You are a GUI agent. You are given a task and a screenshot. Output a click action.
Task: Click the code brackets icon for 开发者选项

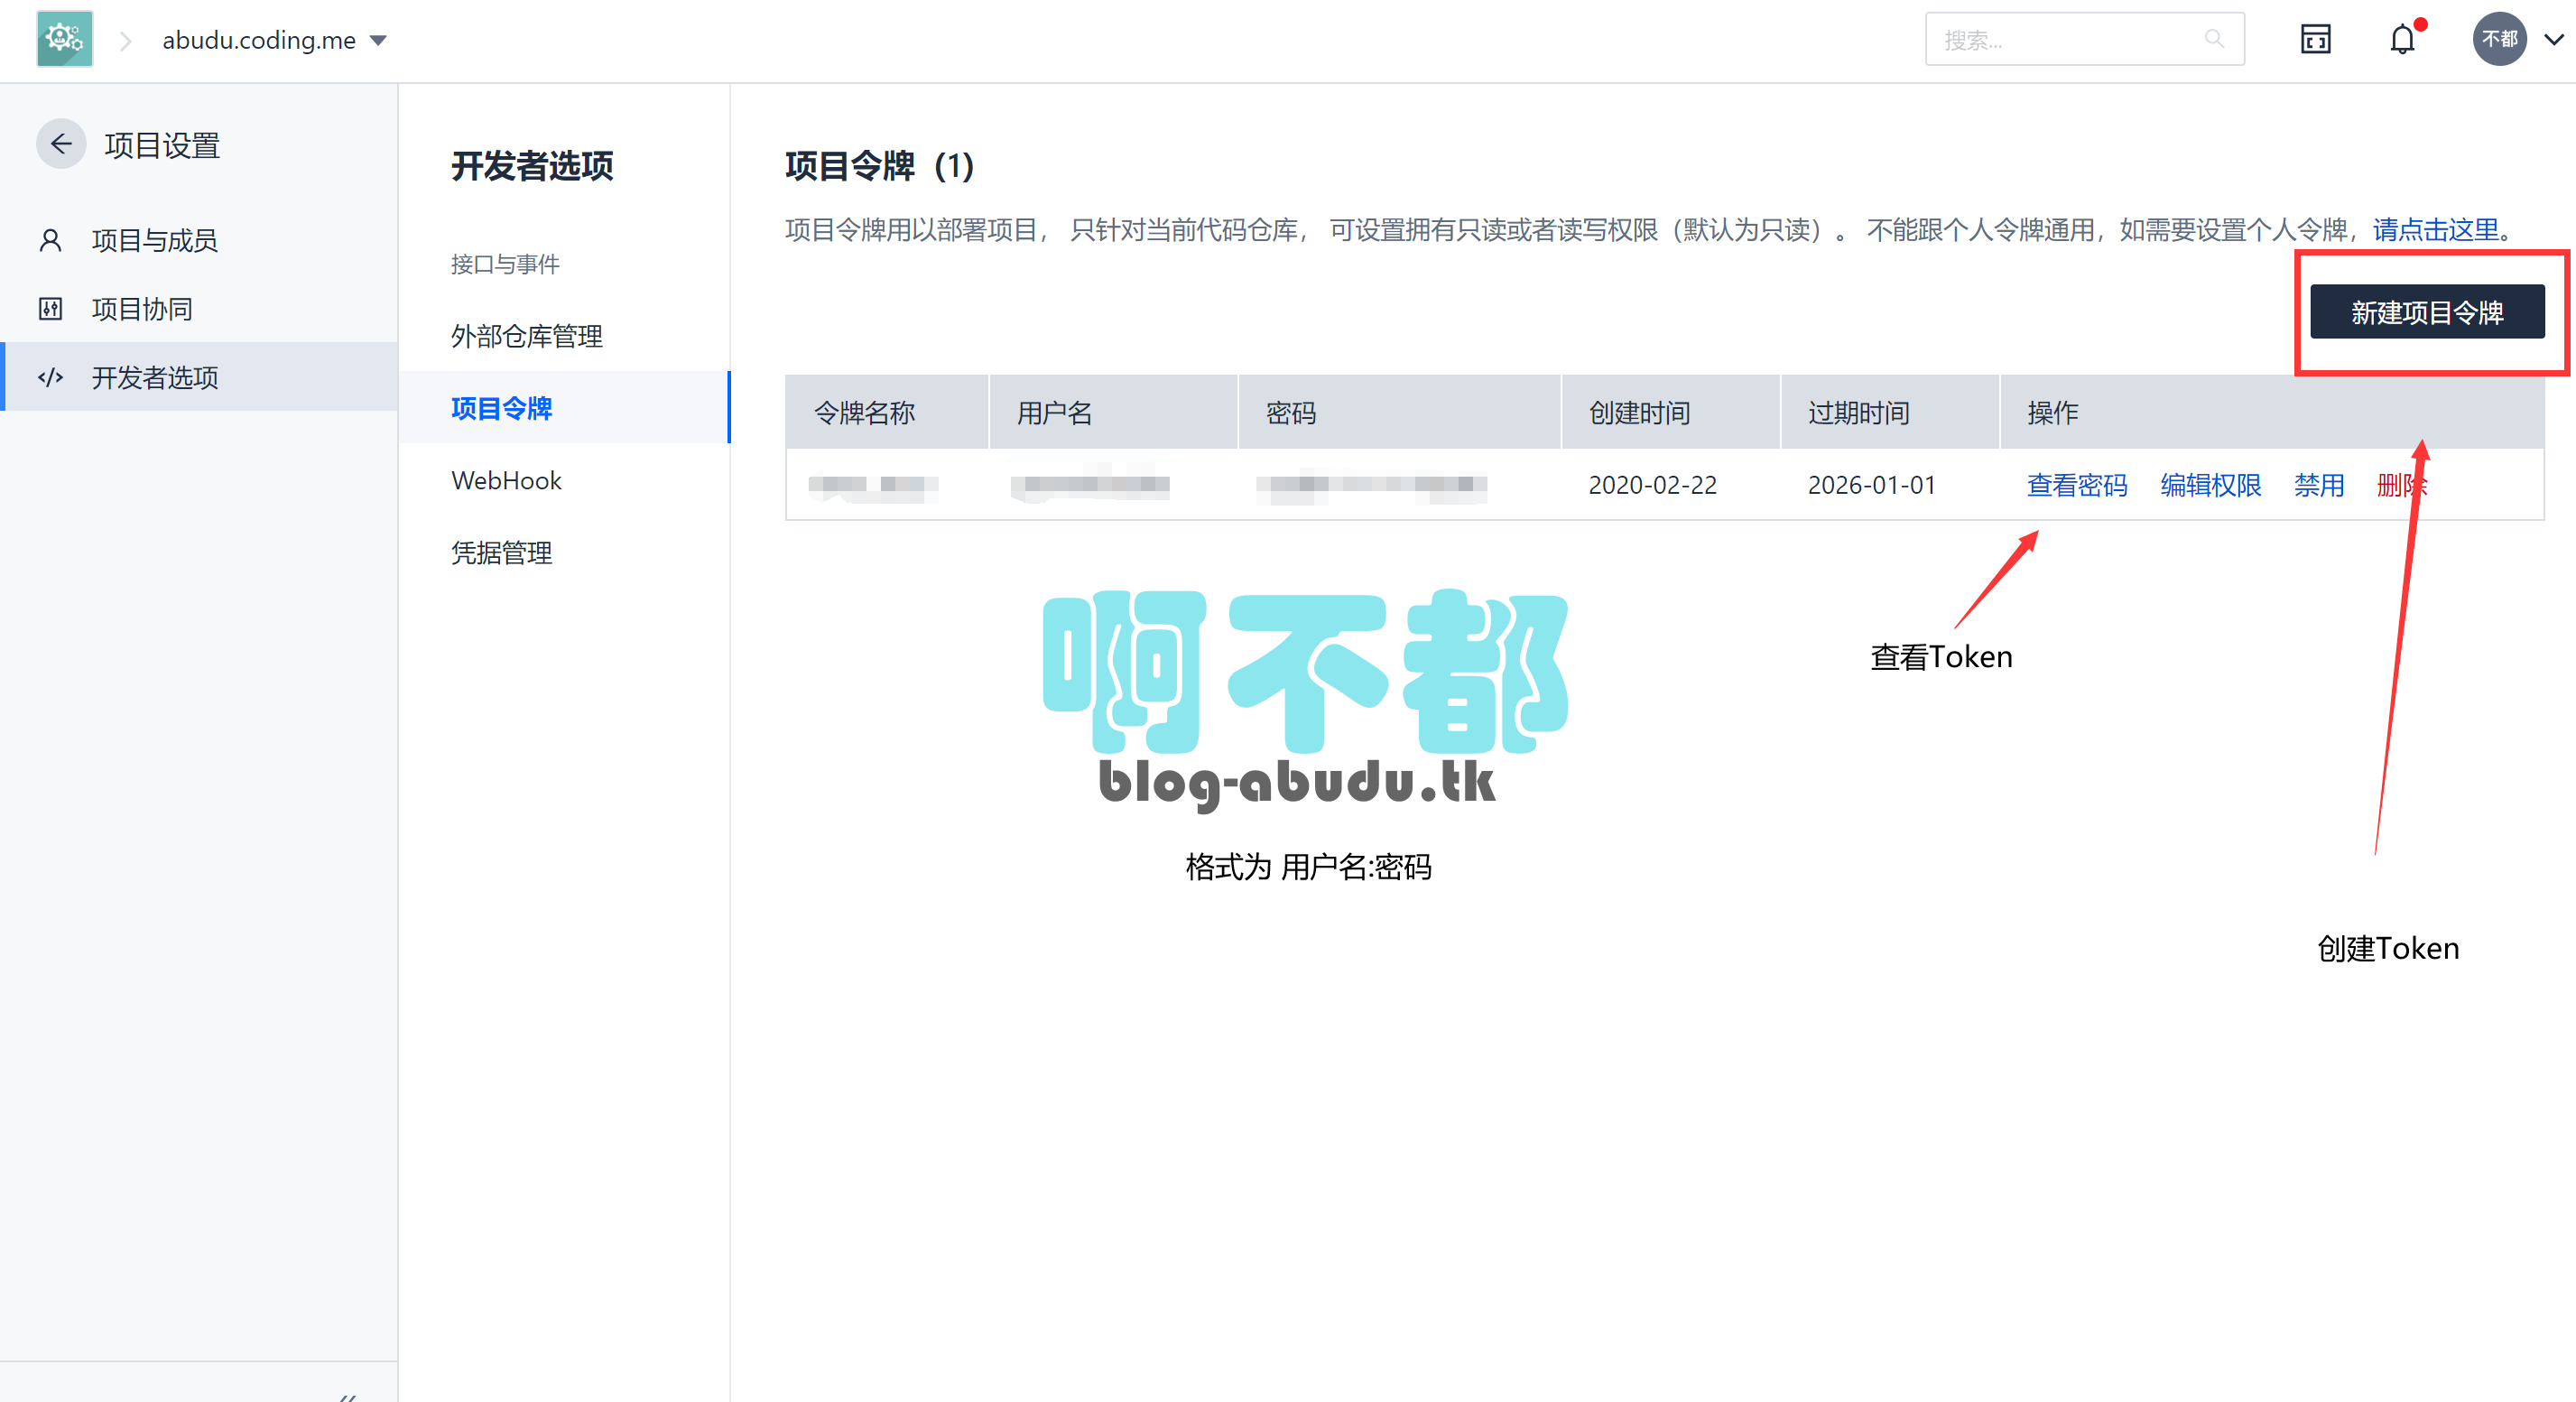(50, 377)
